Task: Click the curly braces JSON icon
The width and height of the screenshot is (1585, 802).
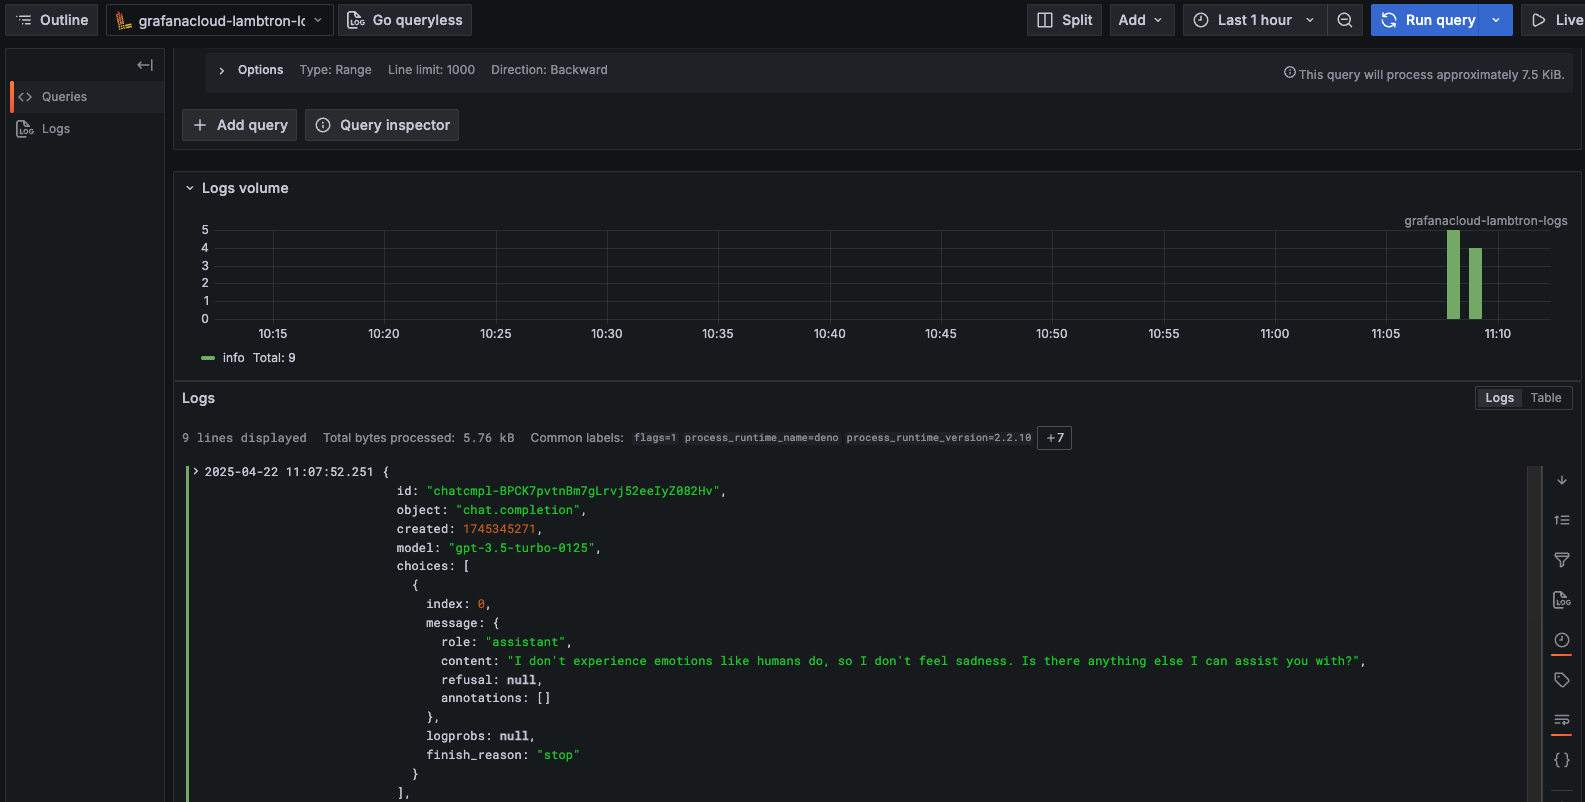Action: [1562, 760]
